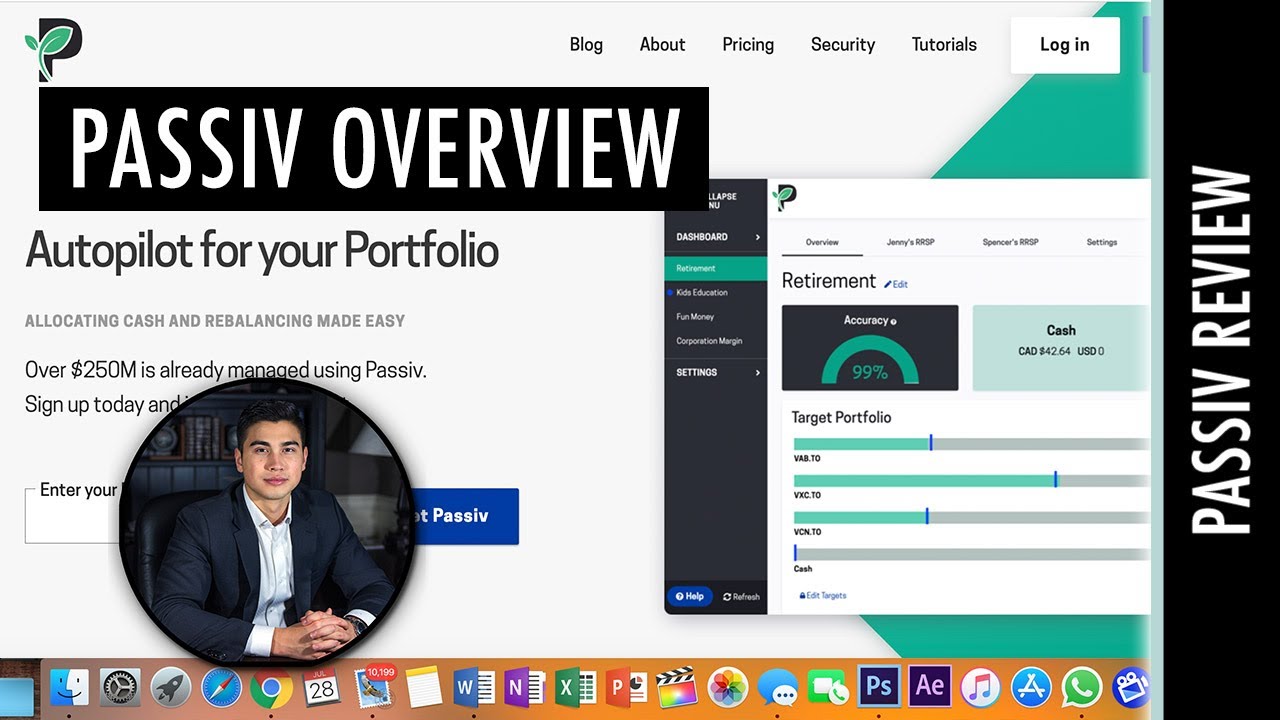Select Retirement in the dashboard sidebar

pos(716,268)
